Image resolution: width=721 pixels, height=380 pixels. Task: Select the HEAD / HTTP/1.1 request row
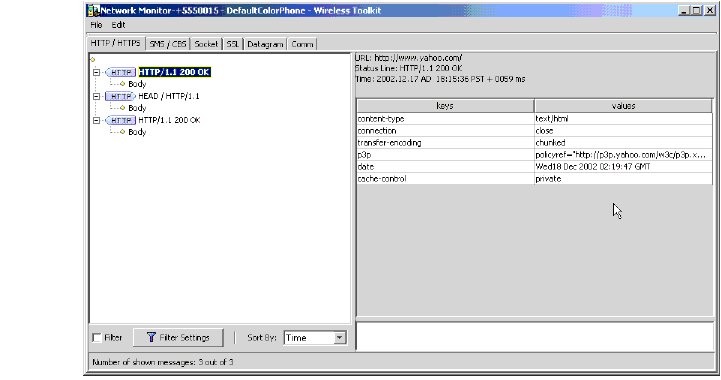pos(169,96)
